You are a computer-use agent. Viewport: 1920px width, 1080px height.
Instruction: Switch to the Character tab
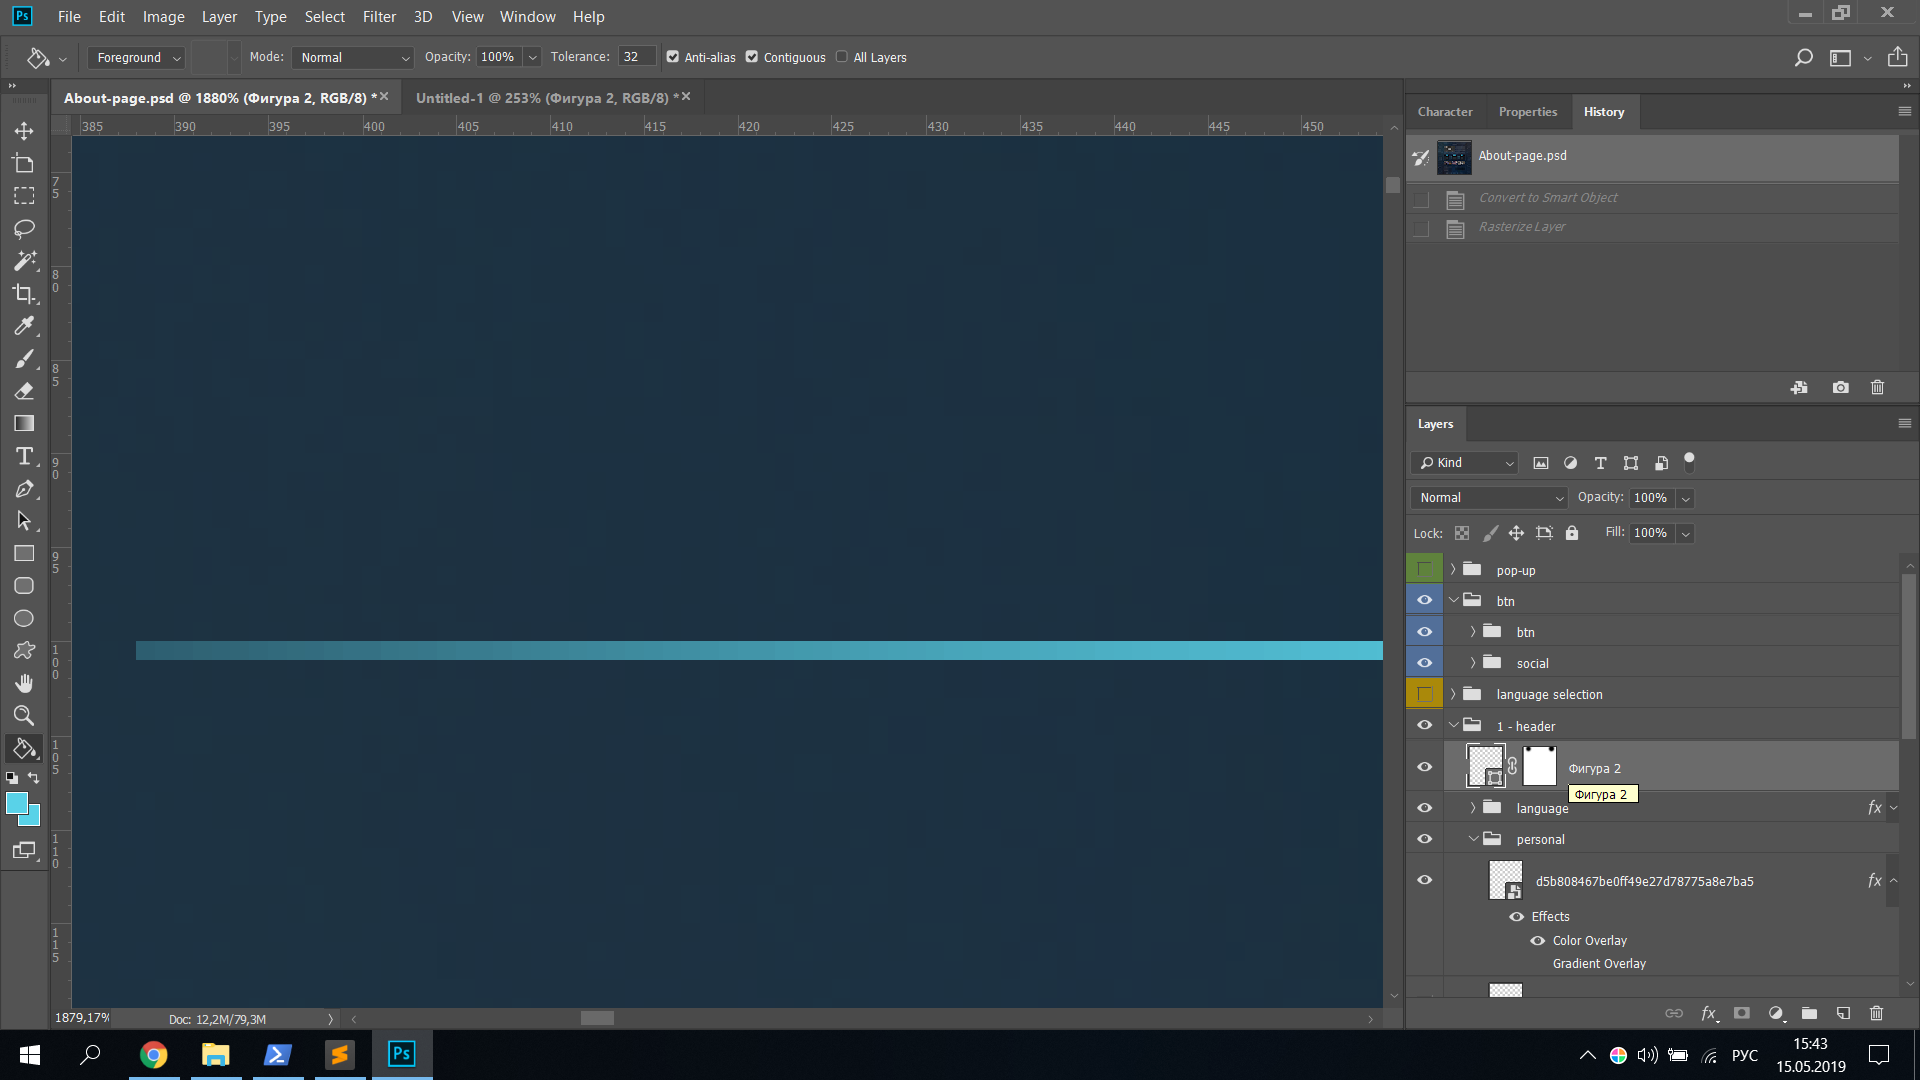coord(1445,112)
